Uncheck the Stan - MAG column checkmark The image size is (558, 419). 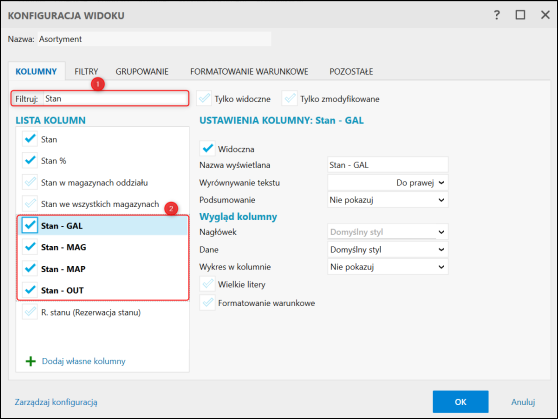[x=30, y=247]
